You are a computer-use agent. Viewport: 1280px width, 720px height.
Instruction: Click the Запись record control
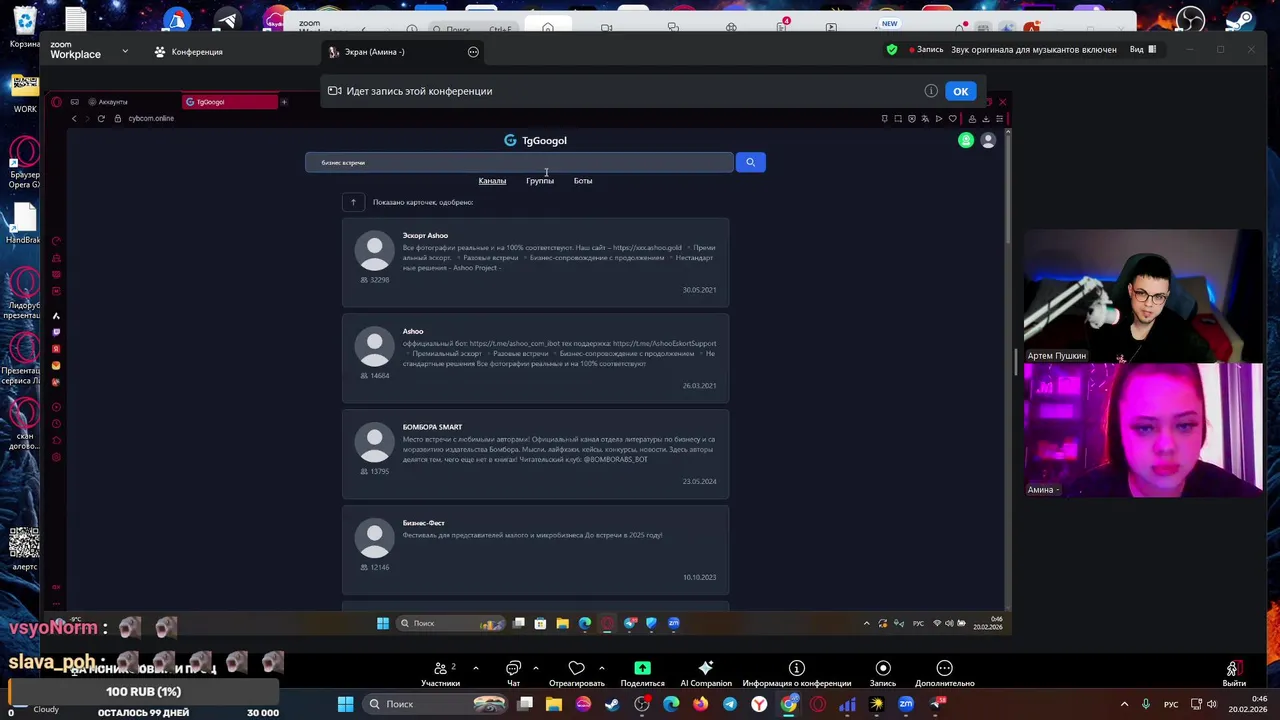pyautogui.click(x=883, y=674)
